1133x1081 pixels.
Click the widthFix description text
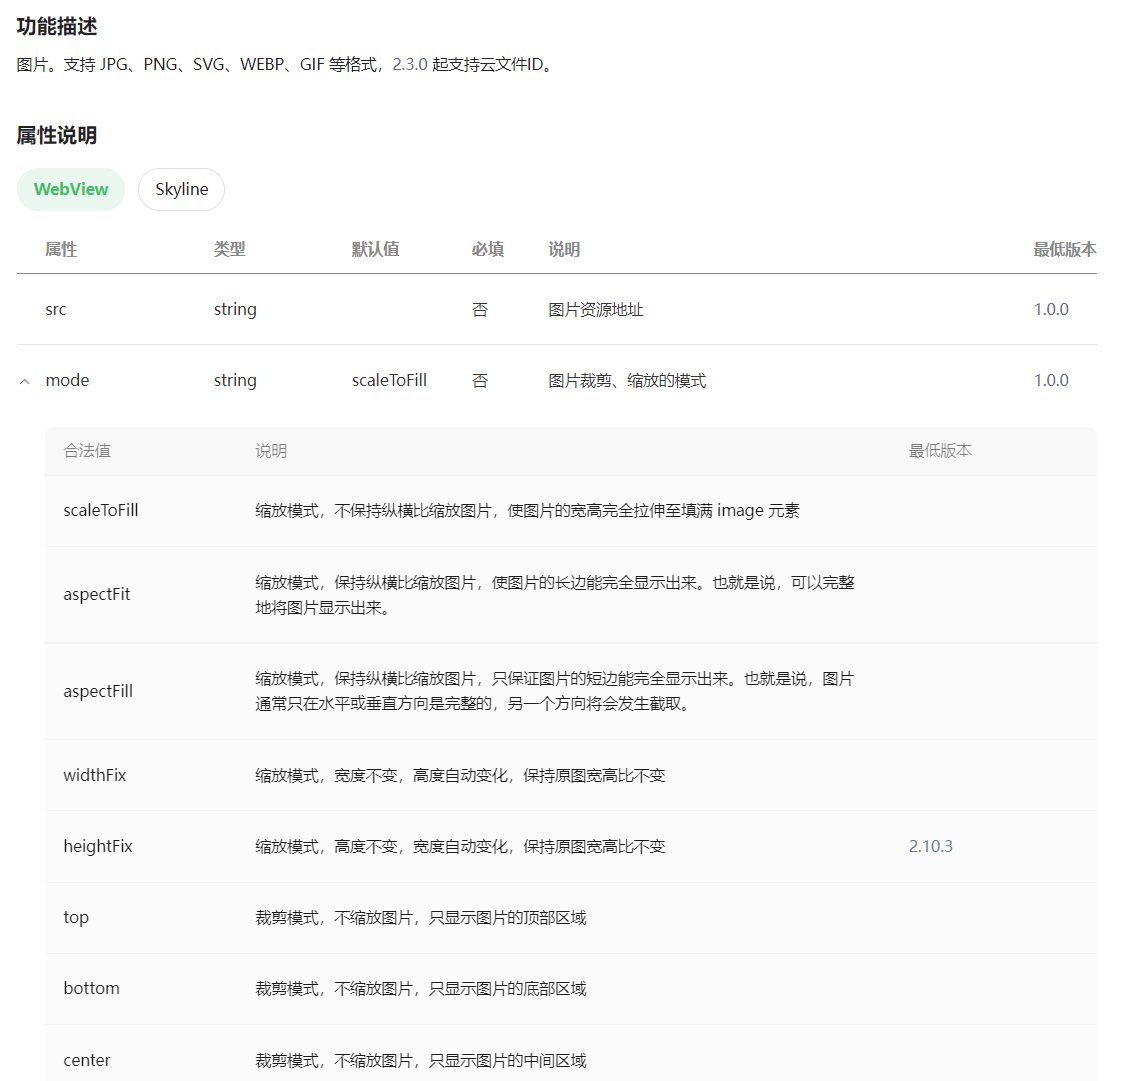(x=460, y=775)
